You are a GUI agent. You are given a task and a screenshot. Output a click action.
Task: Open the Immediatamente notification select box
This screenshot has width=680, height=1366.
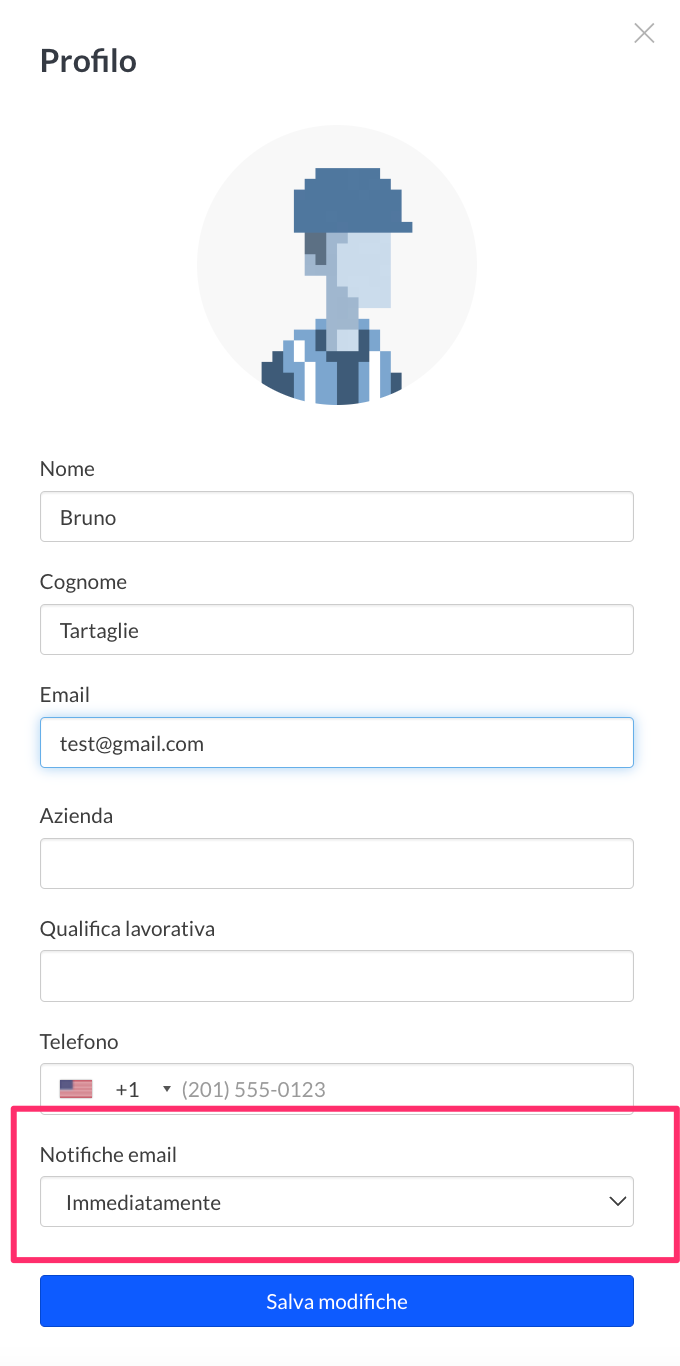[x=337, y=1202]
